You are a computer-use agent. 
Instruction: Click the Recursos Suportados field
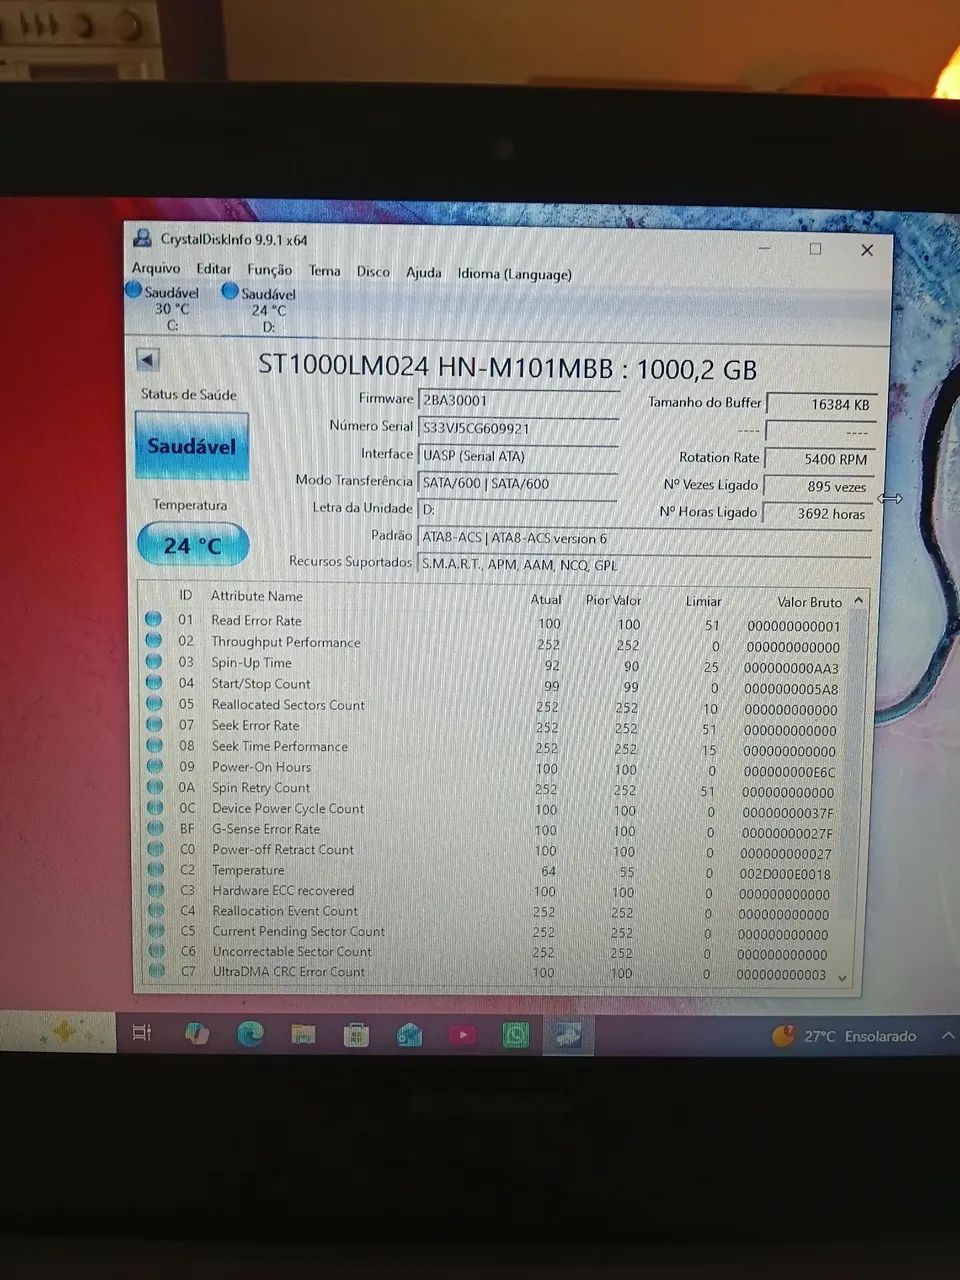644,565
